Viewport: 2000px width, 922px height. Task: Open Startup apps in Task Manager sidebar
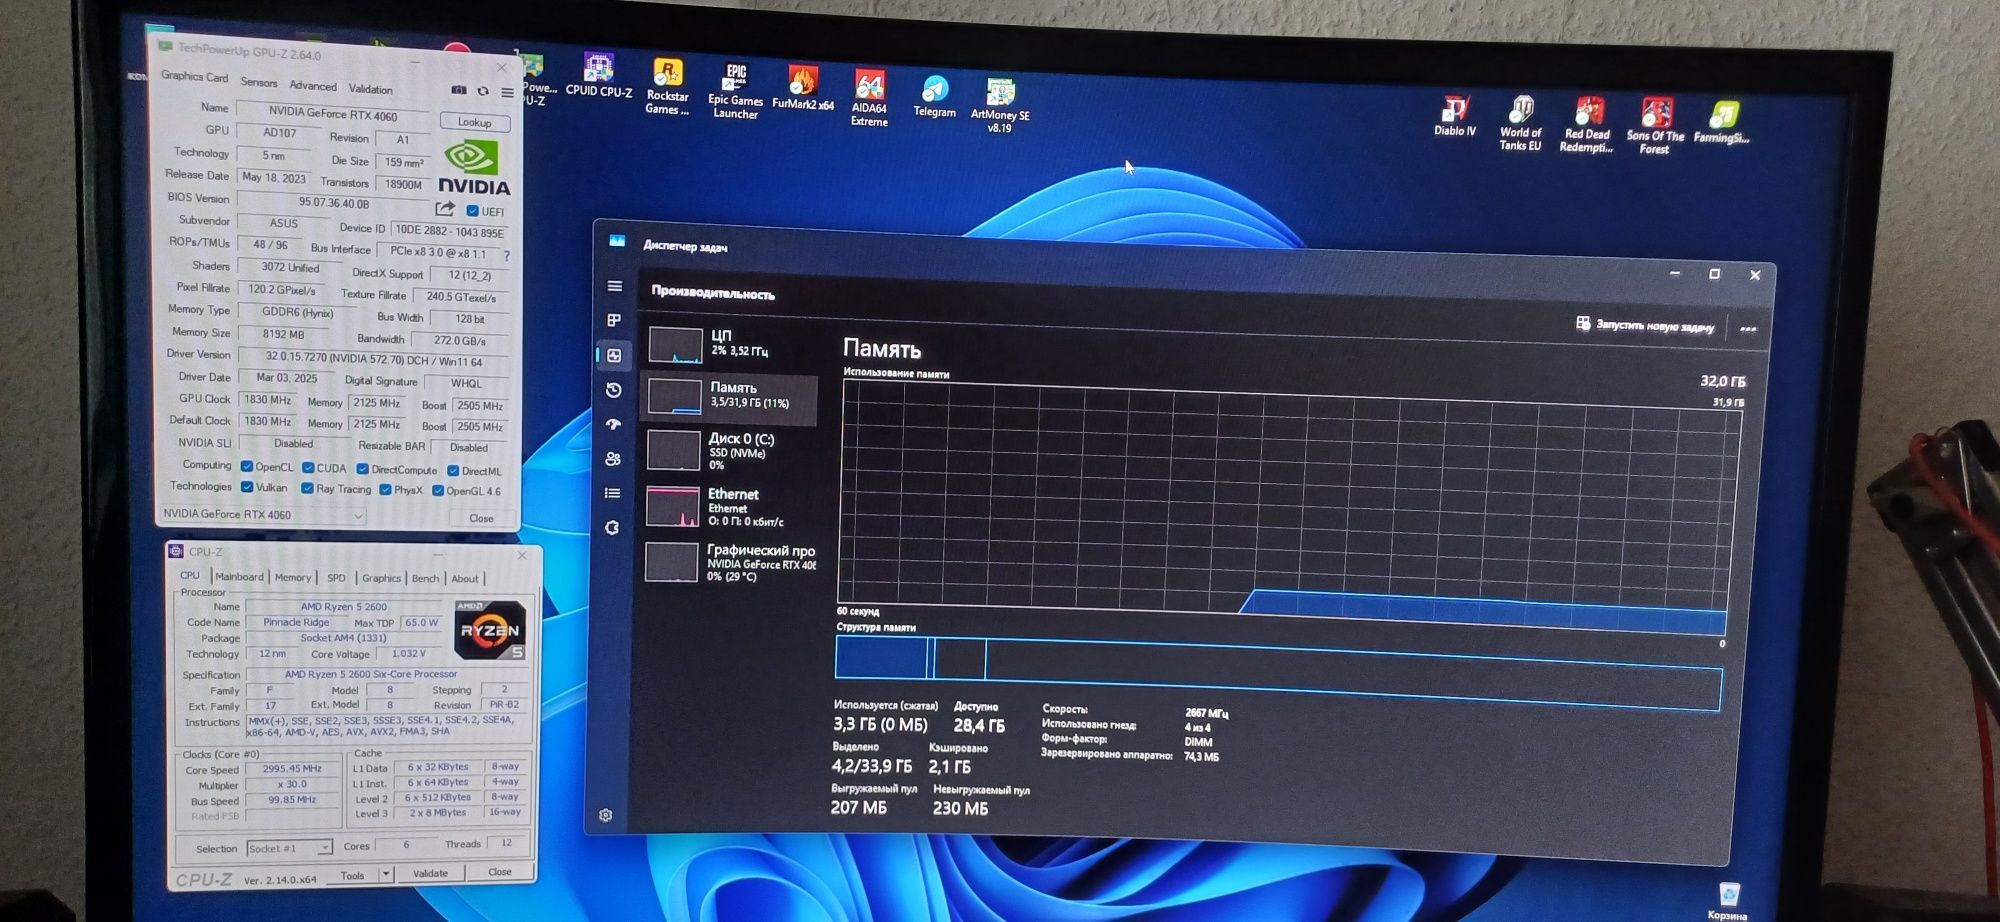[x=614, y=424]
